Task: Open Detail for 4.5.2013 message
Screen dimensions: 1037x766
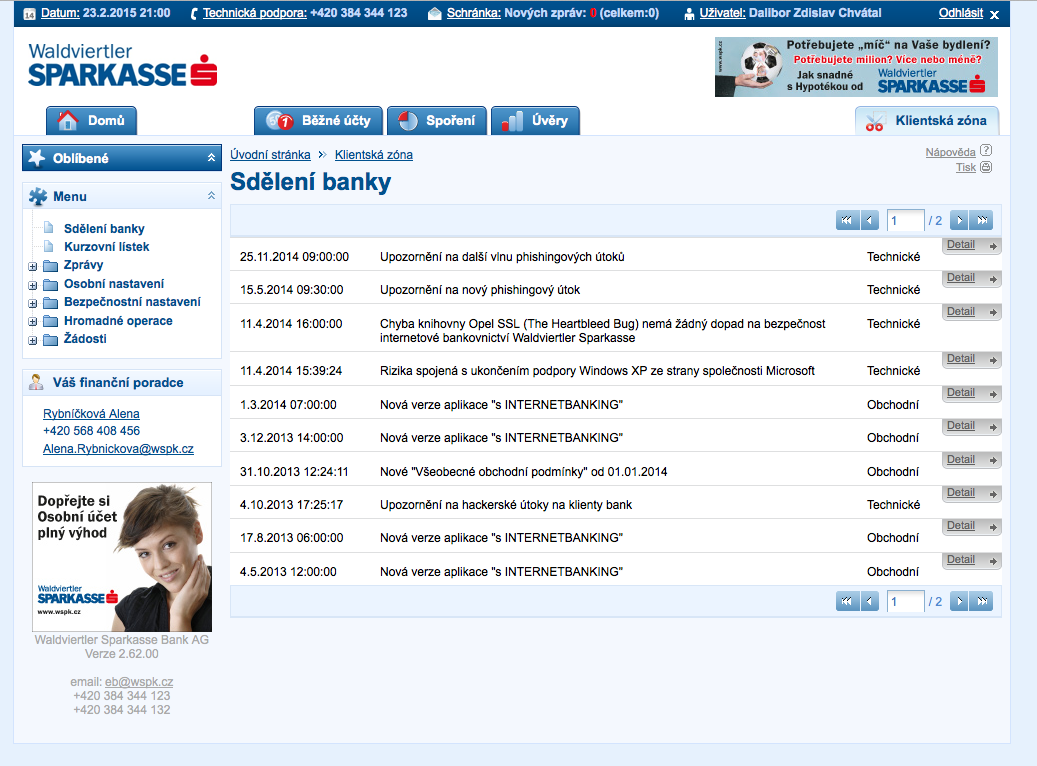Action: click(971, 560)
